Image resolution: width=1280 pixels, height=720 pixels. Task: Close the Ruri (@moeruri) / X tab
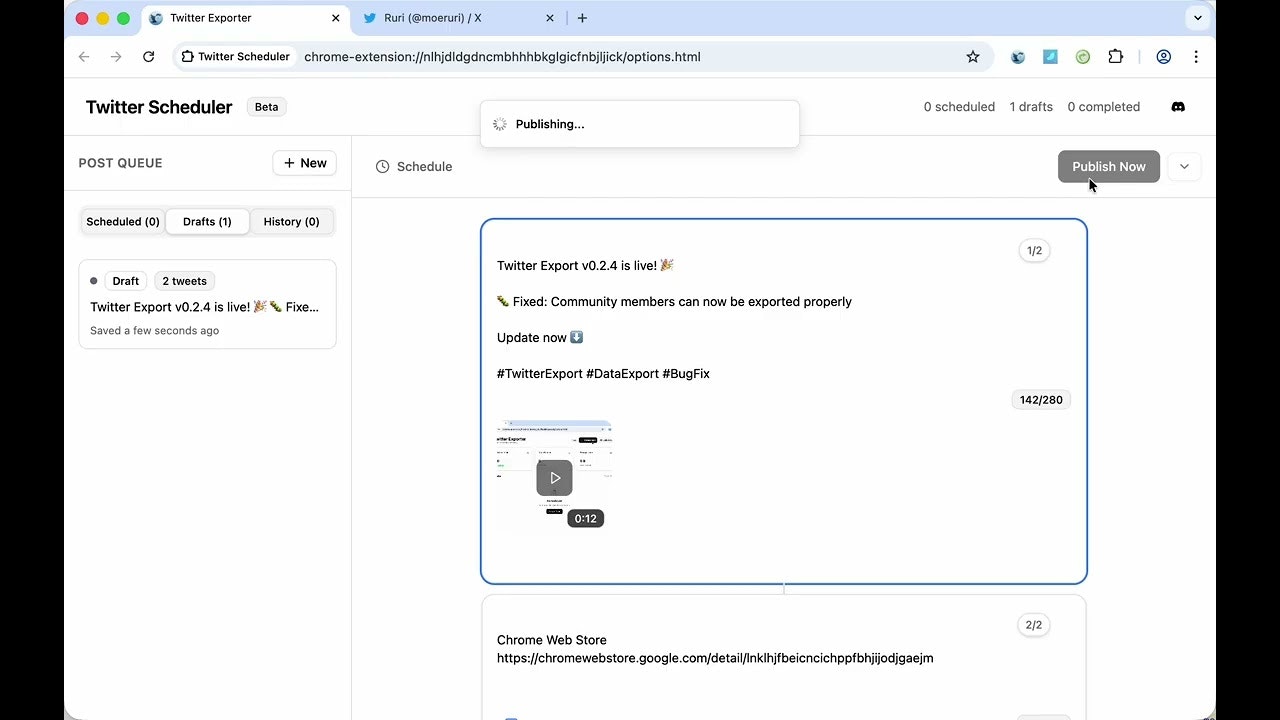point(550,18)
